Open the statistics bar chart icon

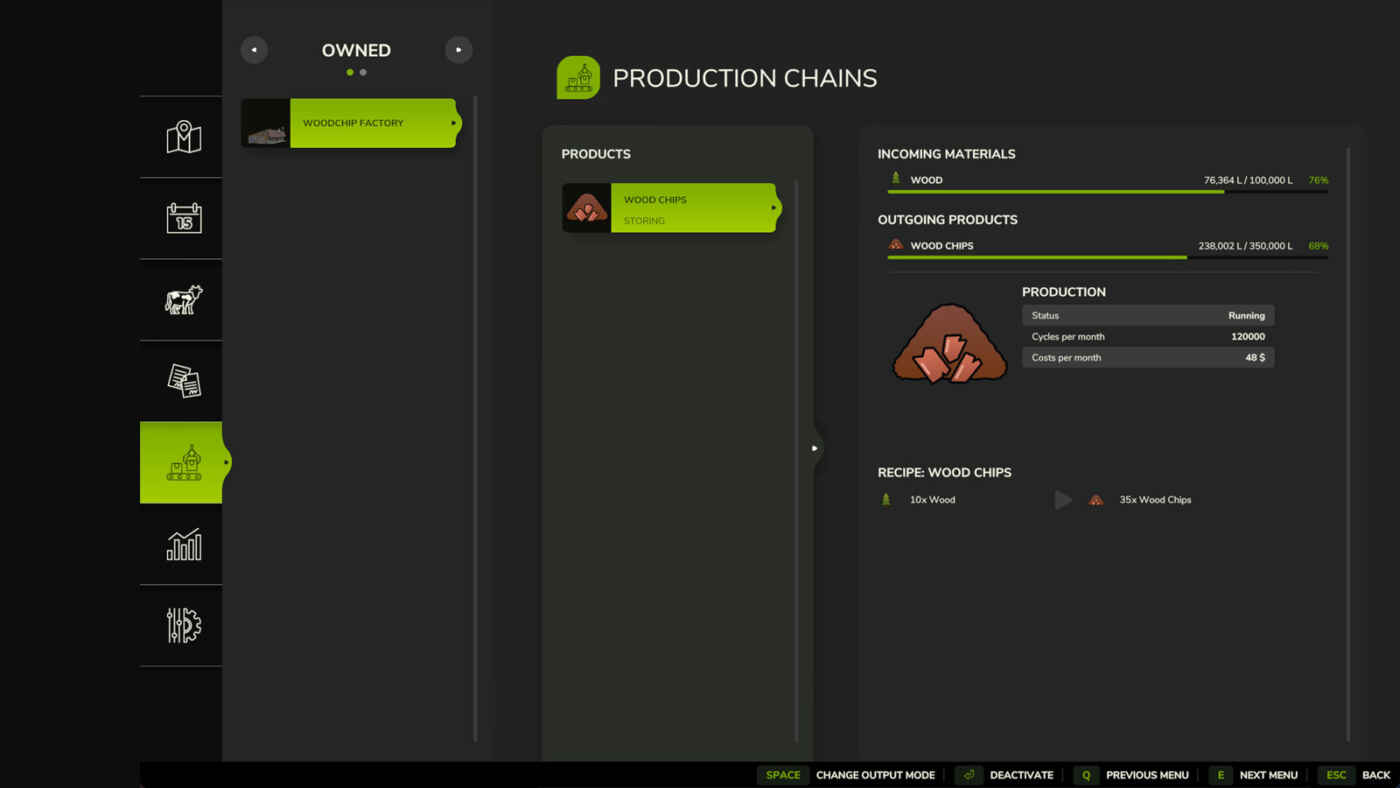pyautogui.click(x=183, y=544)
